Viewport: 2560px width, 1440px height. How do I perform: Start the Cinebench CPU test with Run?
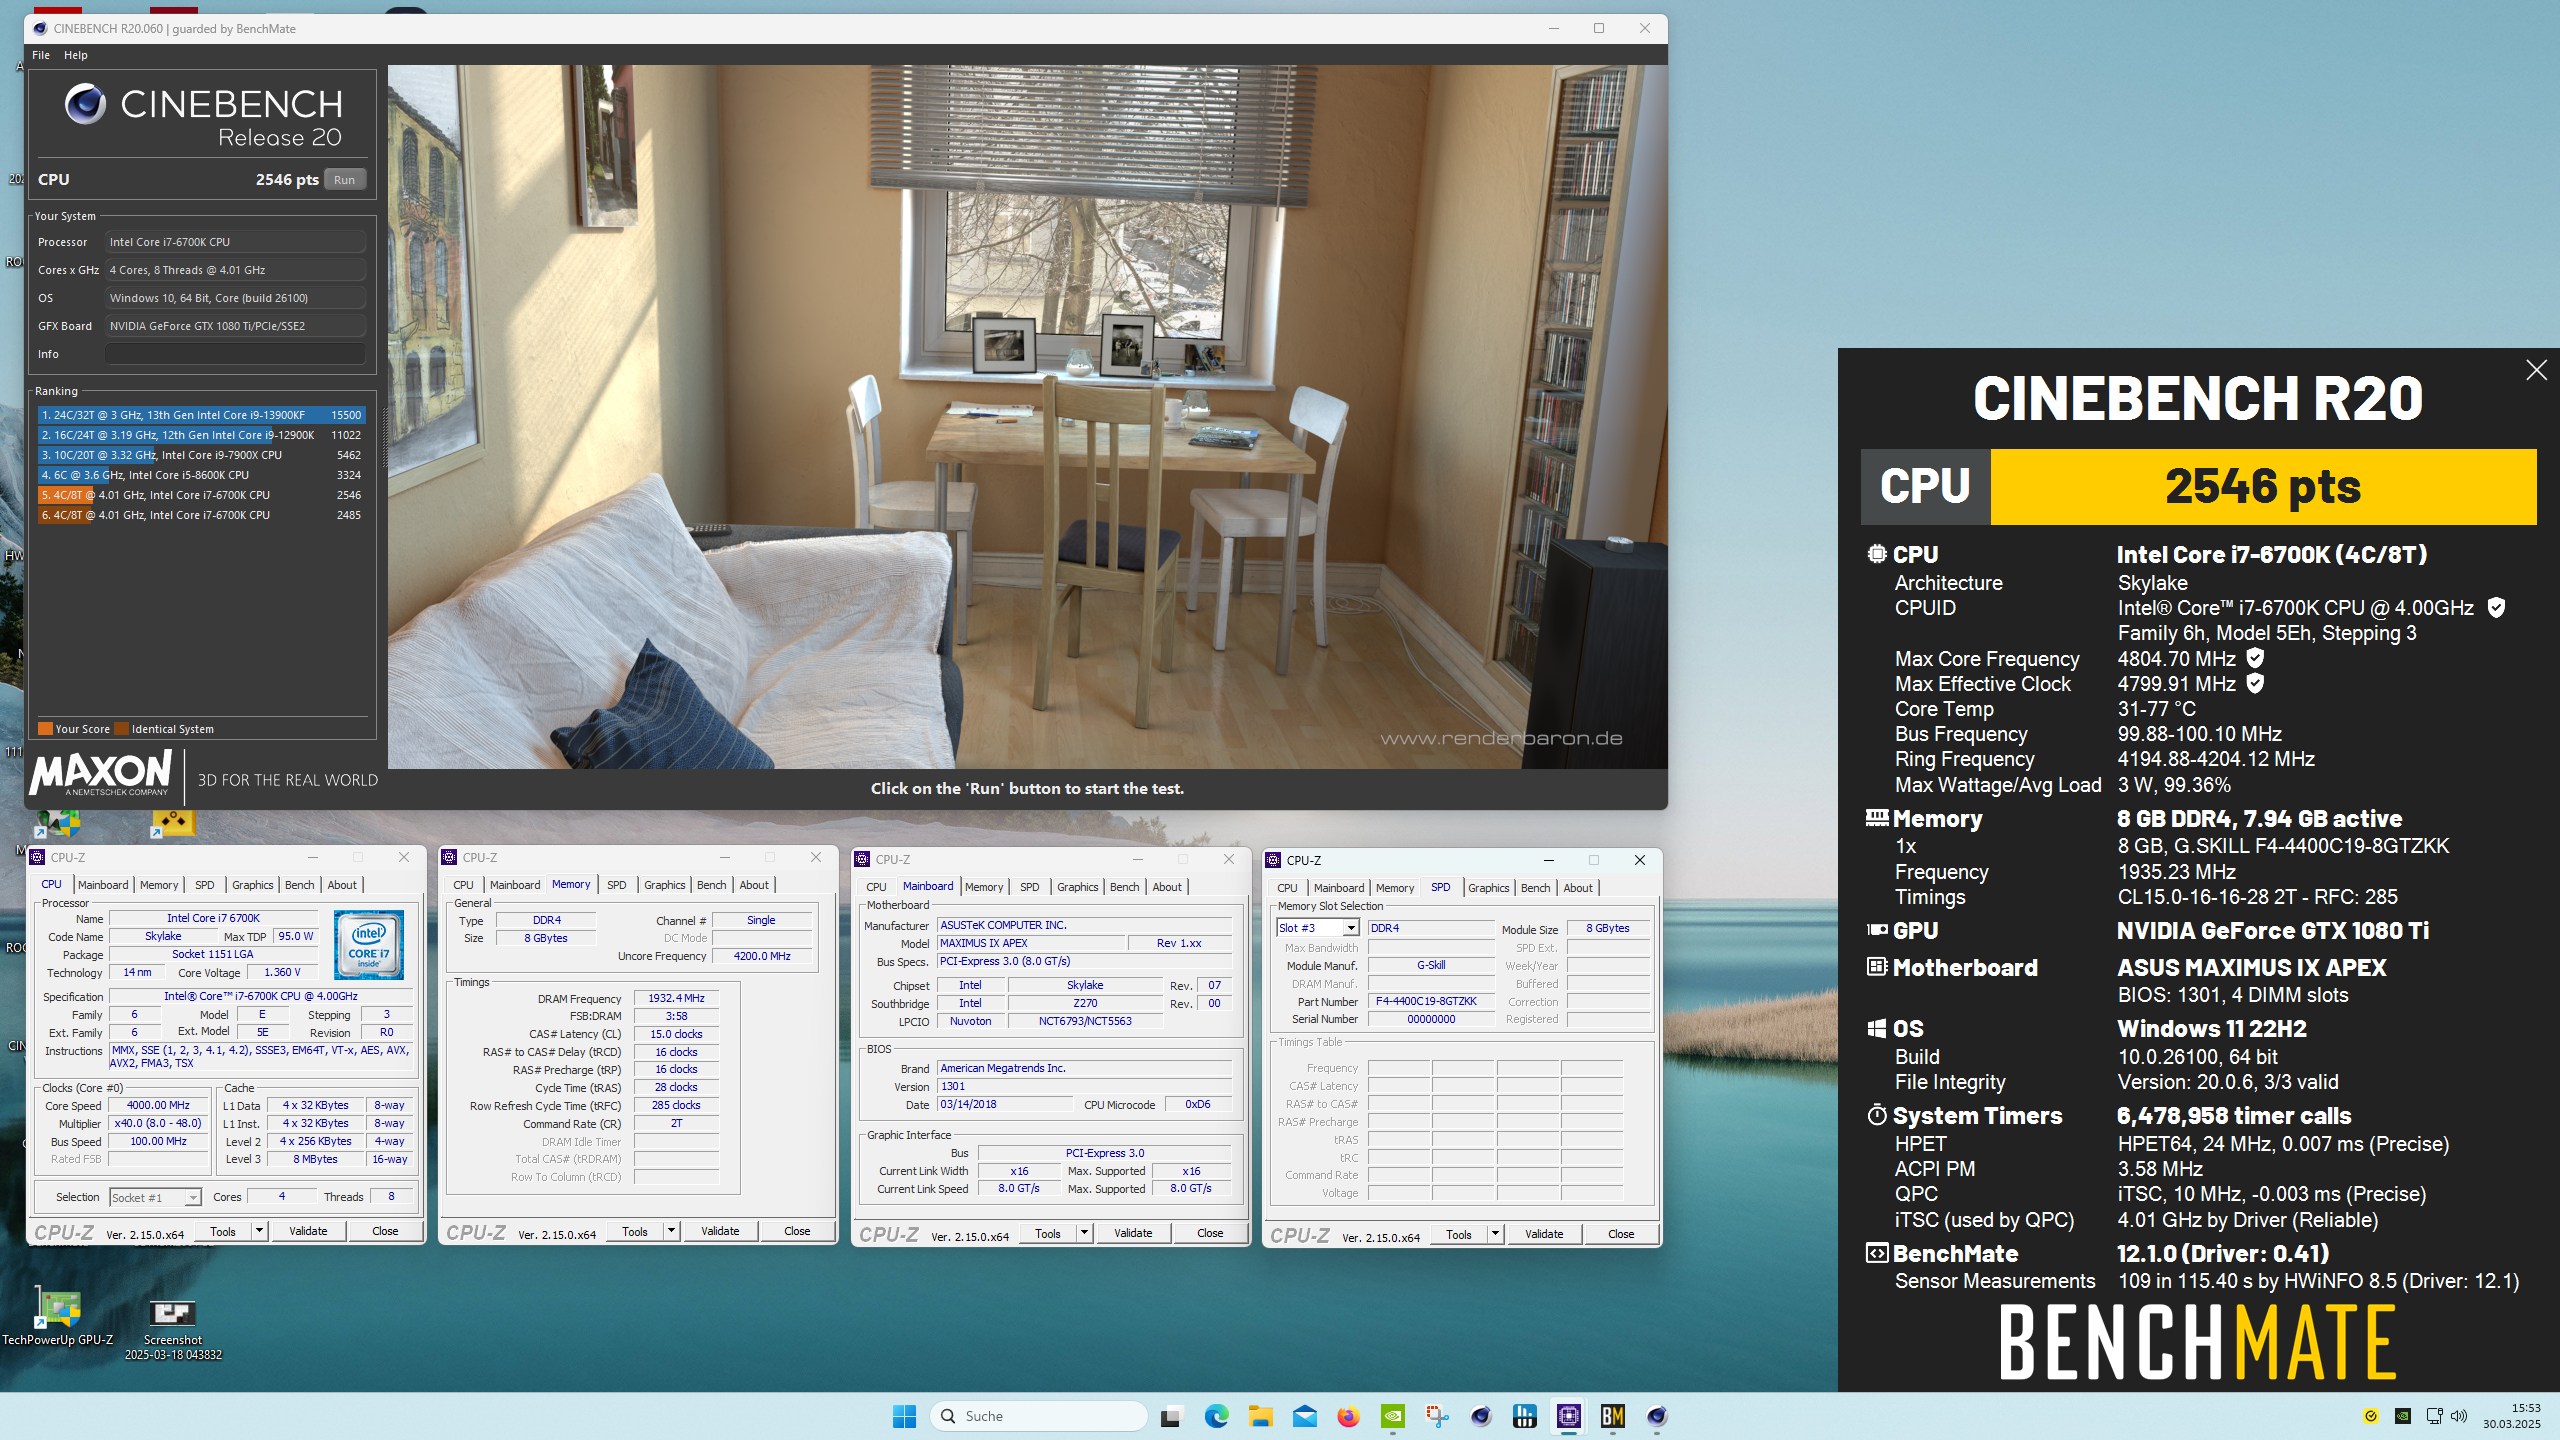[x=344, y=180]
